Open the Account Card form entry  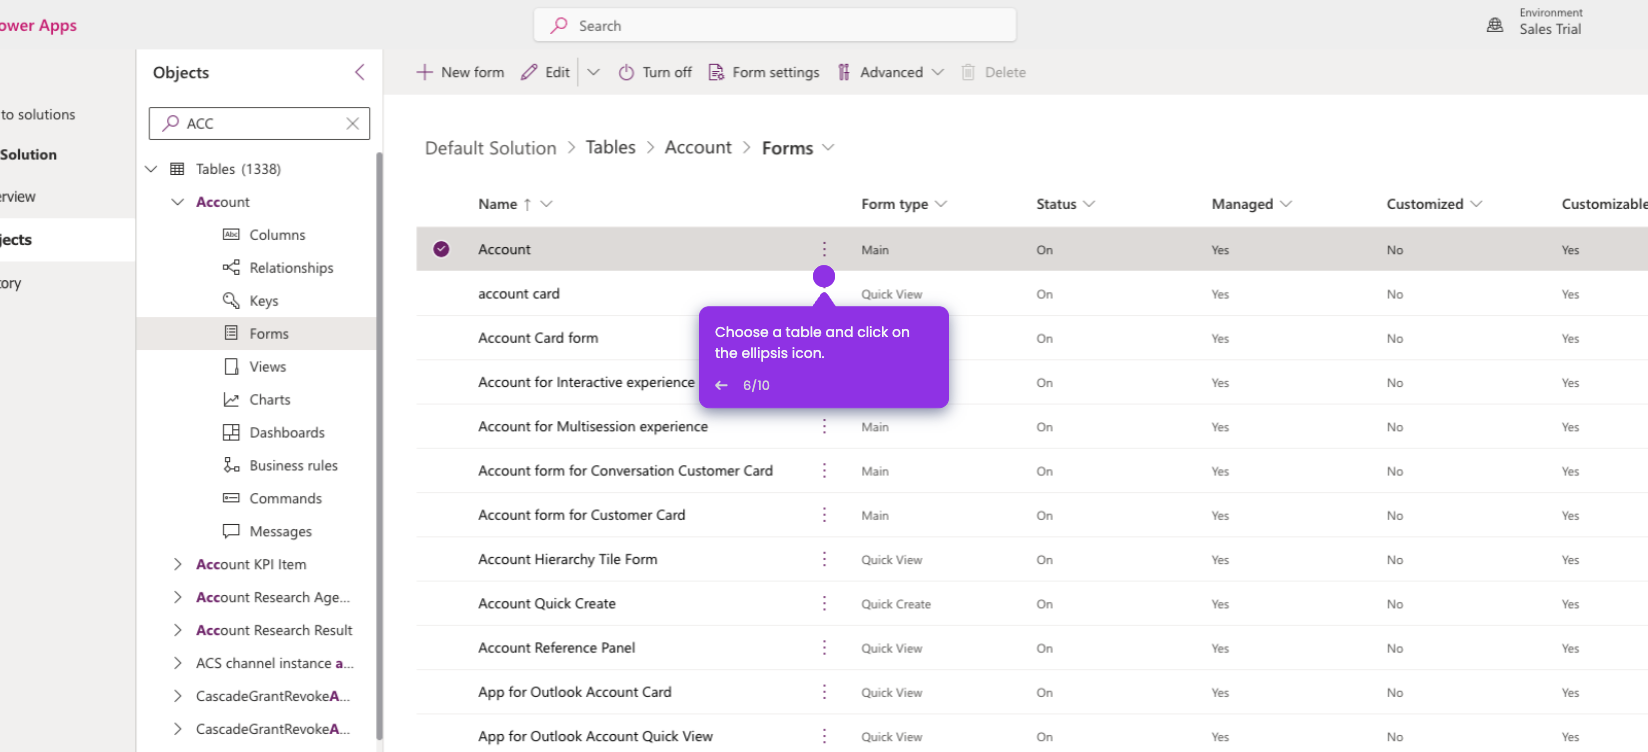click(x=538, y=338)
